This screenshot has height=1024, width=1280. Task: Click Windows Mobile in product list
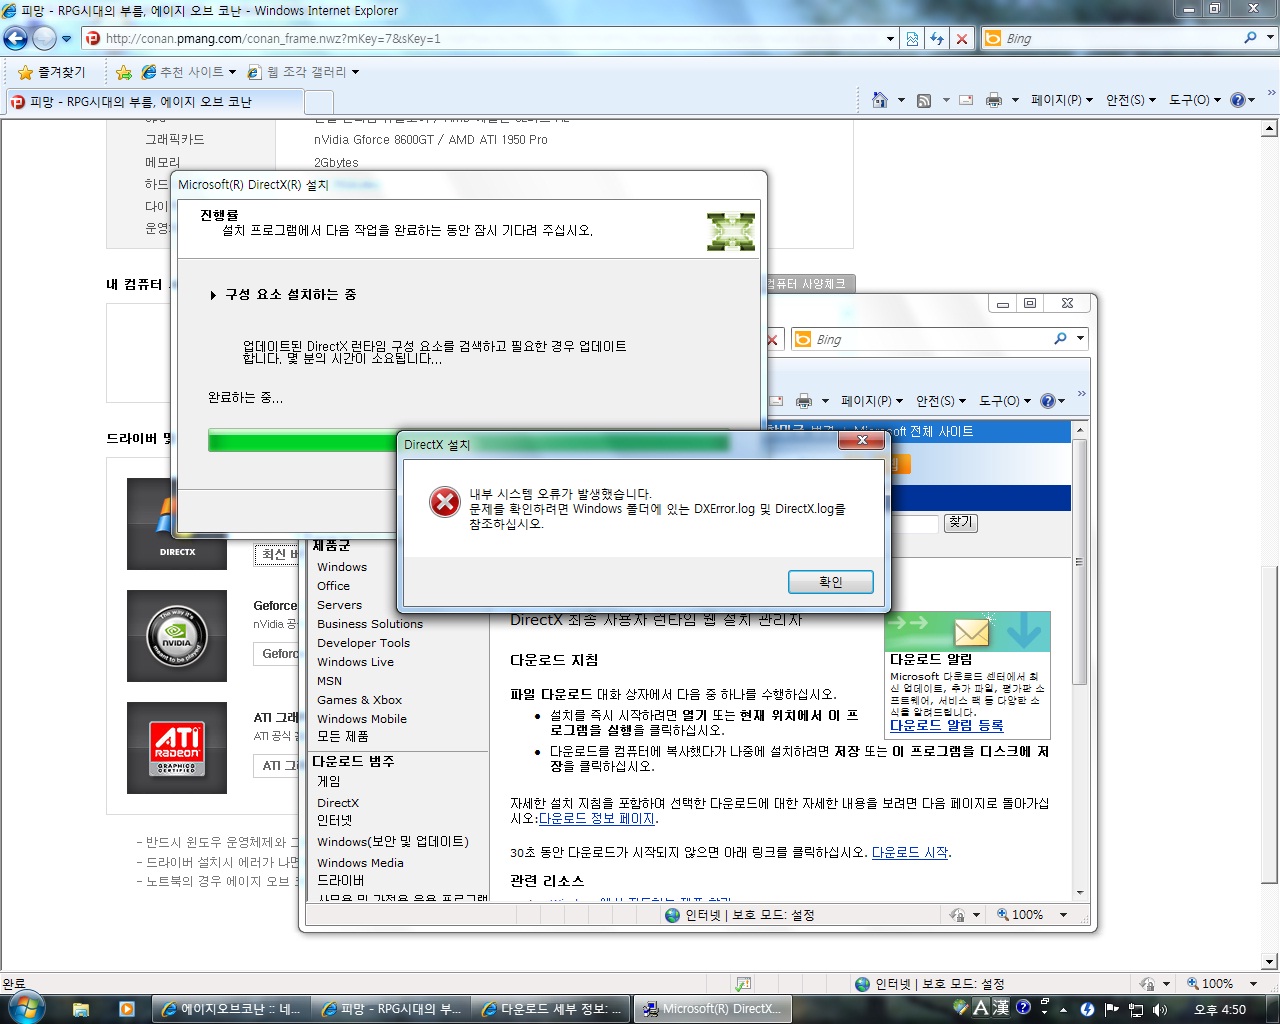tap(362, 719)
